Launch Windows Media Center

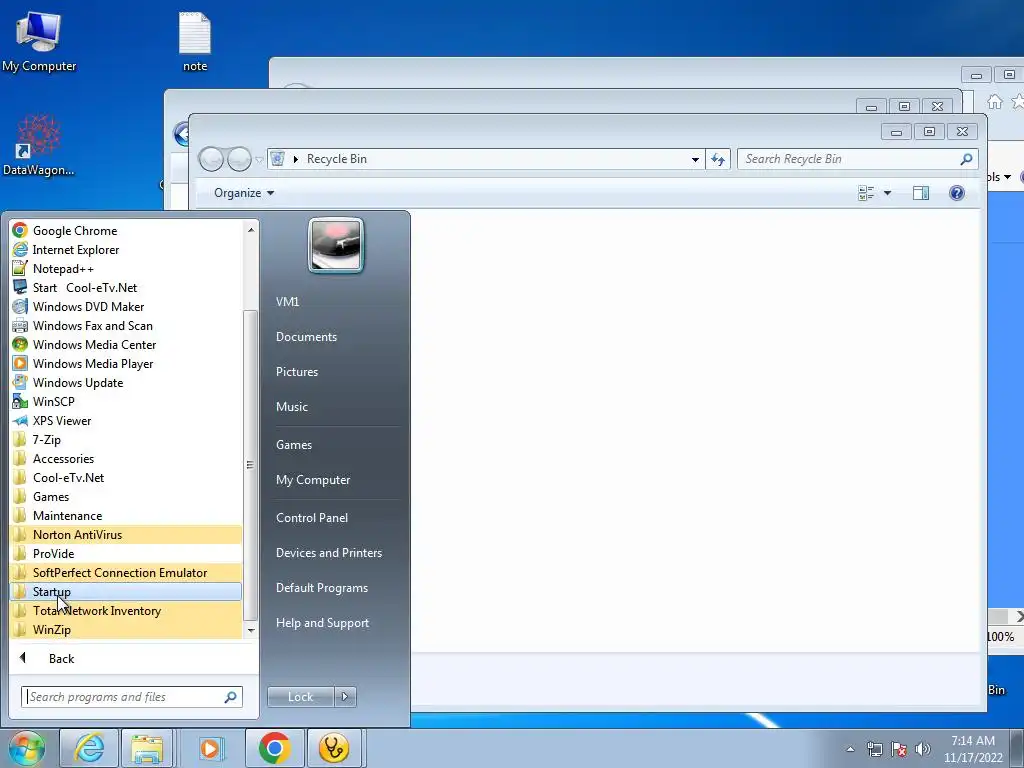point(126,344)
